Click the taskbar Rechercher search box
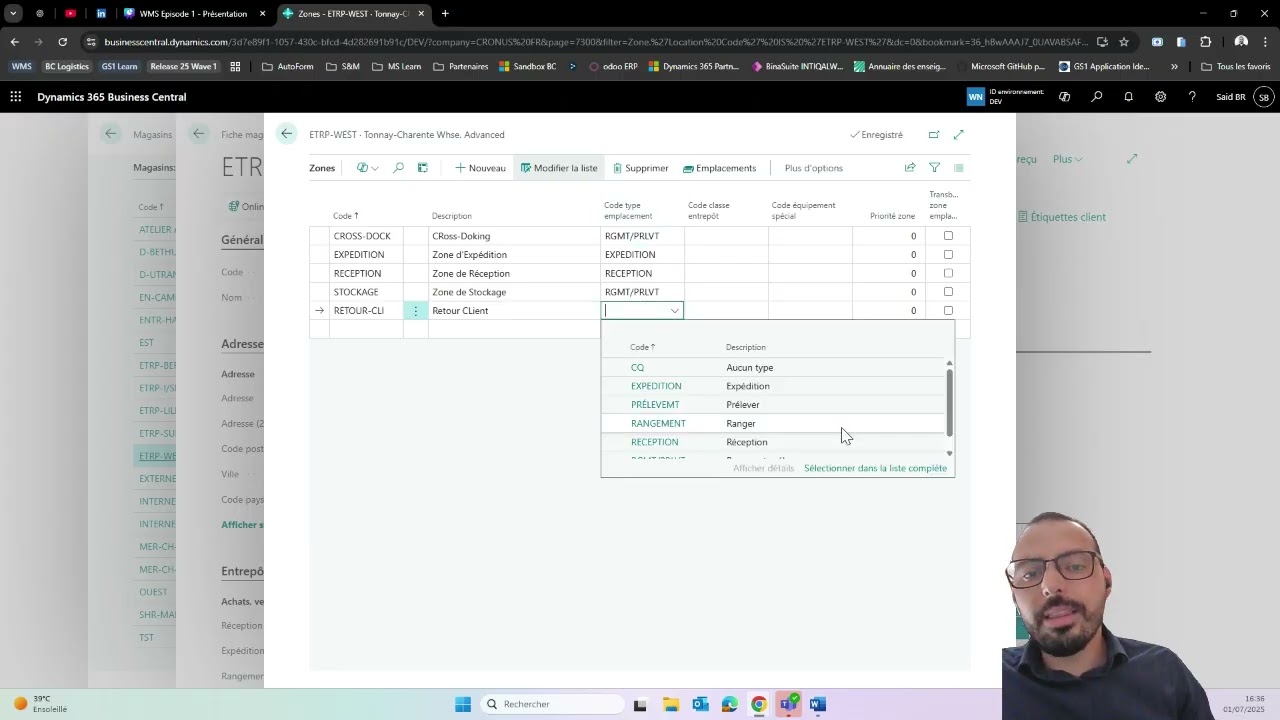1280x720 pixels. pos(550,704)
